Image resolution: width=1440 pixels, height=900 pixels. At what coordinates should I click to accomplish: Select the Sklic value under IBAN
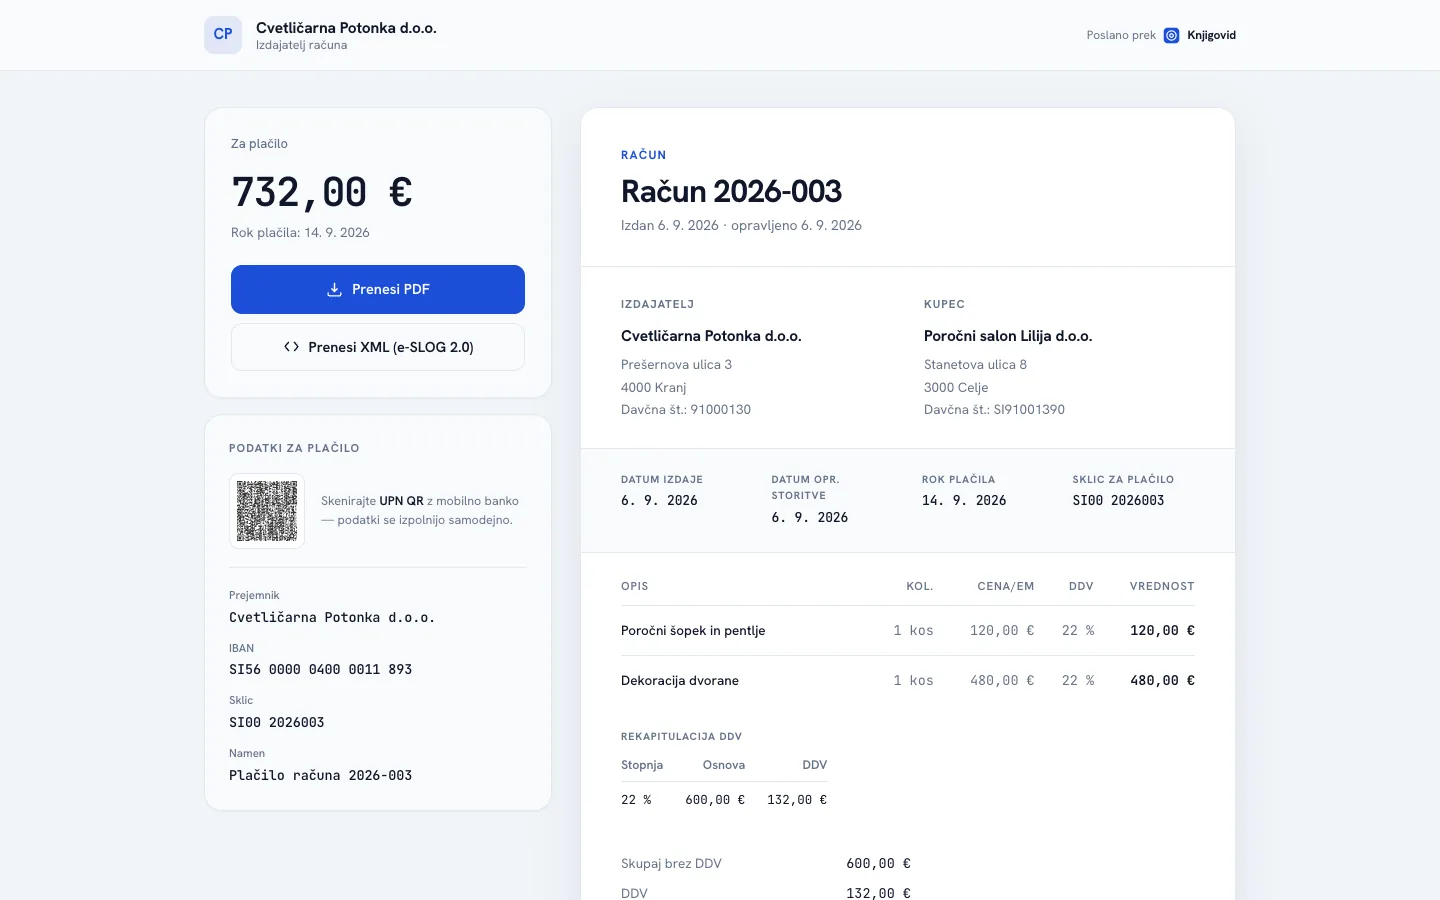click(x=277, y=722)
